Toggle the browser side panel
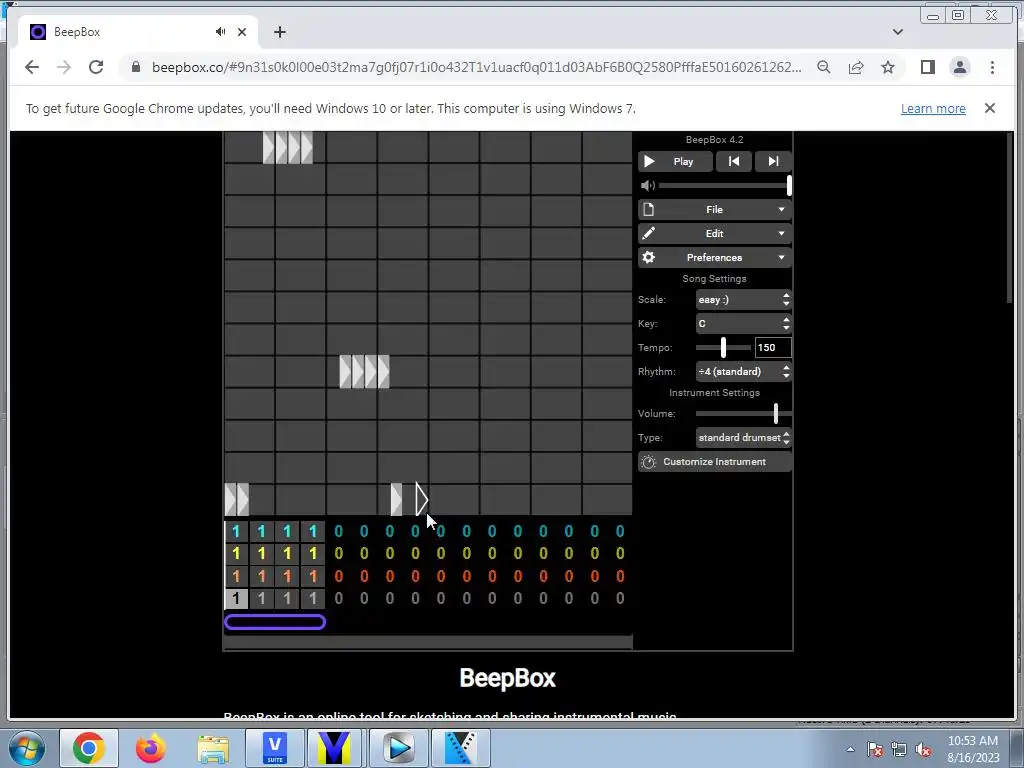The width and height of the screenshot is (1024, 768). pyautogui.click(x=927, y=67)
